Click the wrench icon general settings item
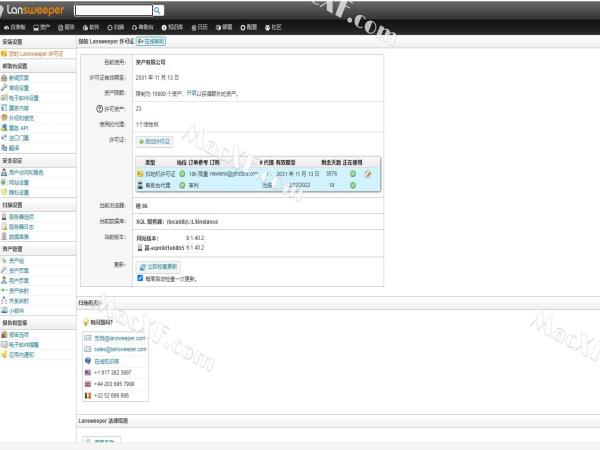 click(x=4, y=88)
